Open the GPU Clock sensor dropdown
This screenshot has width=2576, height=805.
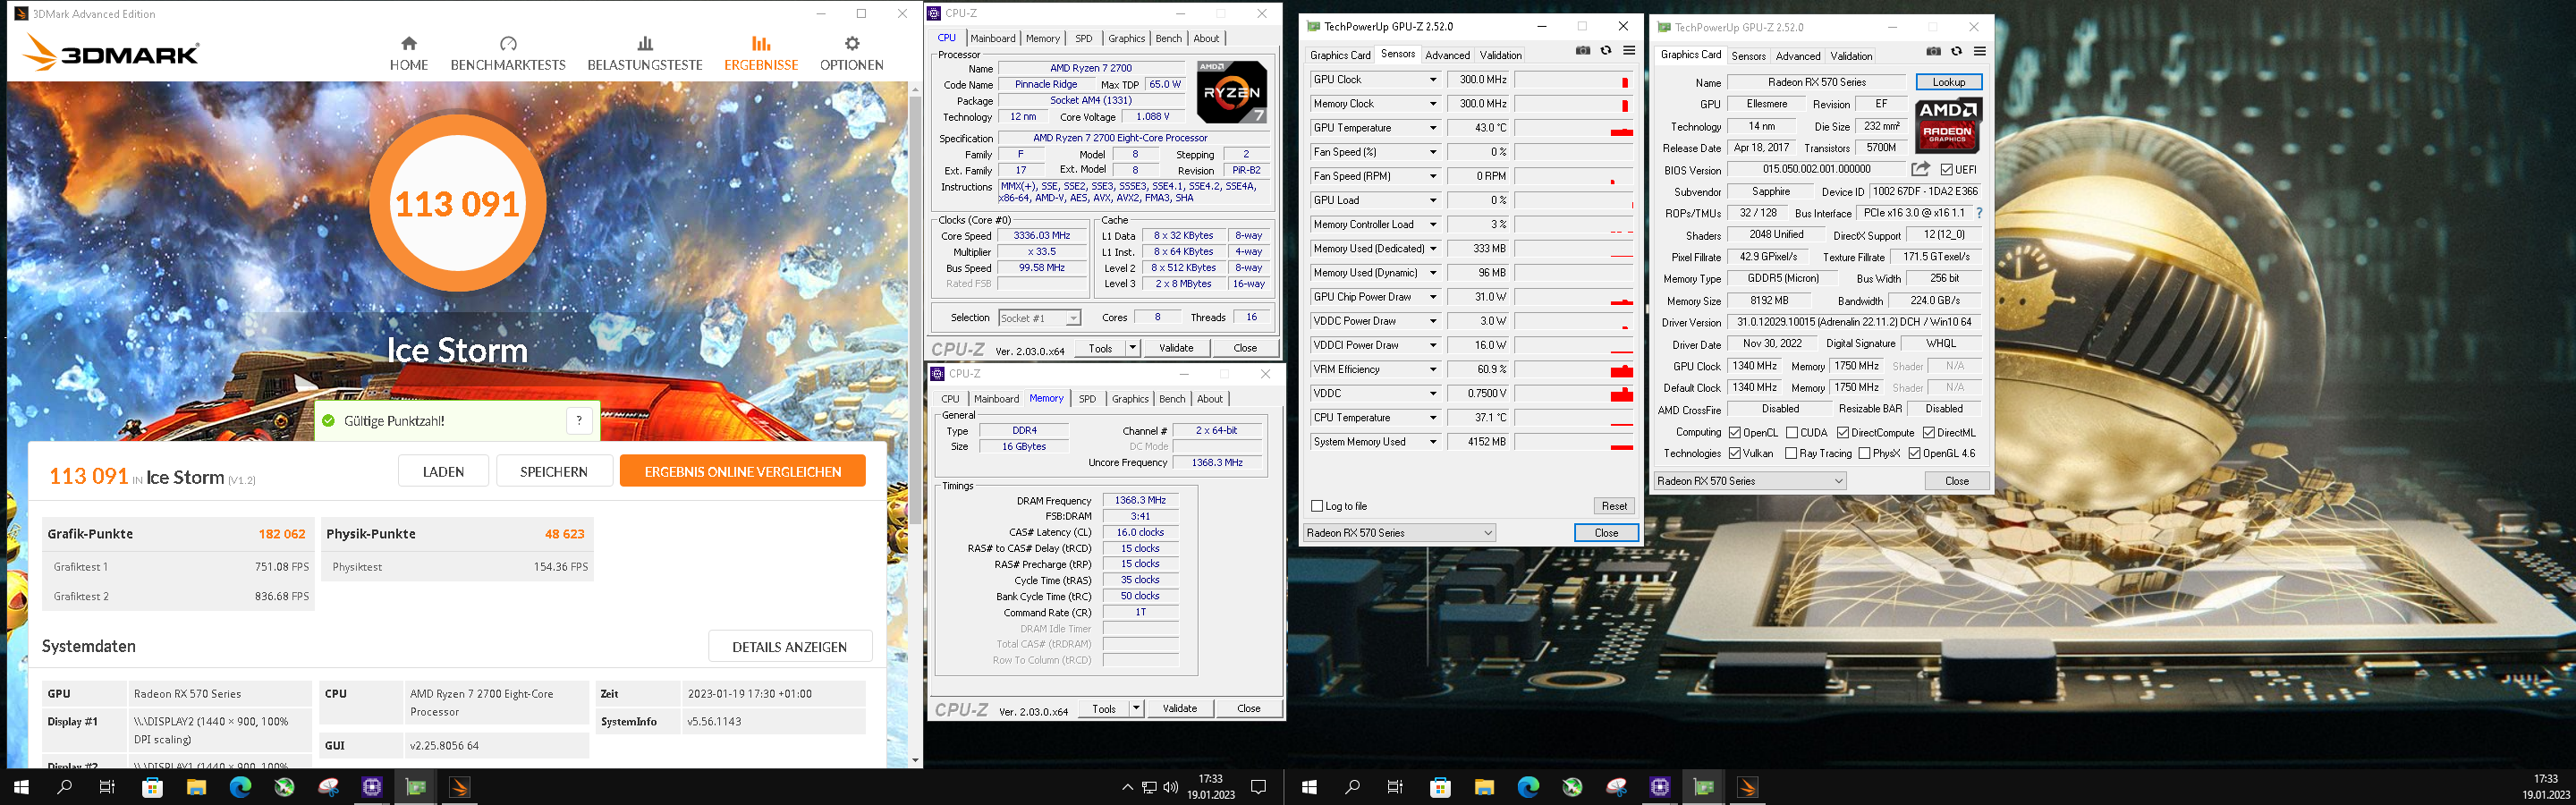[1432, 80]
